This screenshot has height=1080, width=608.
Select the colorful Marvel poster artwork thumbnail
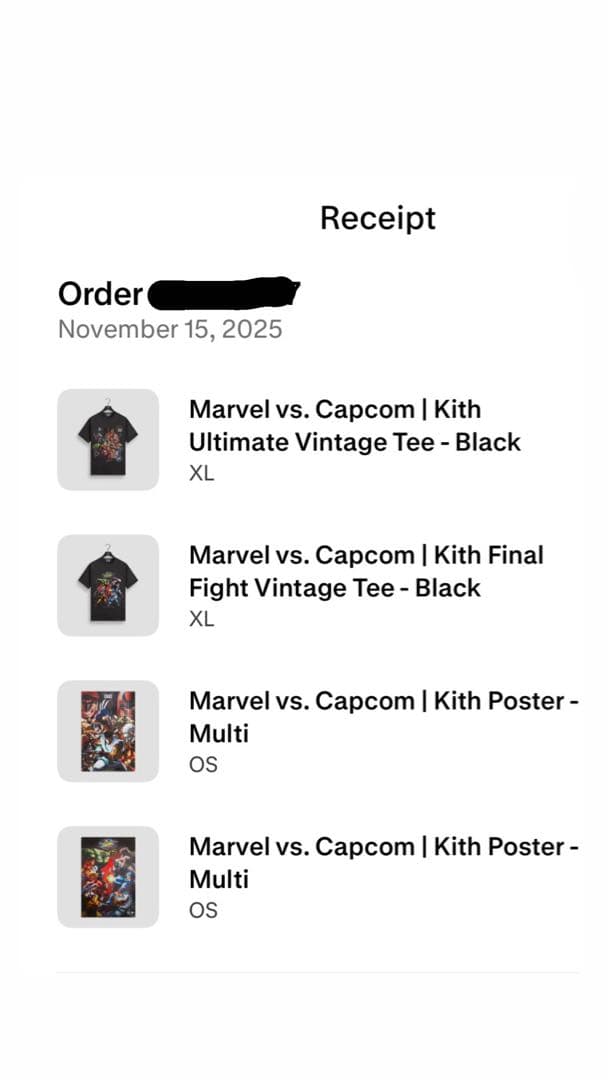click(x=108, y=731)
